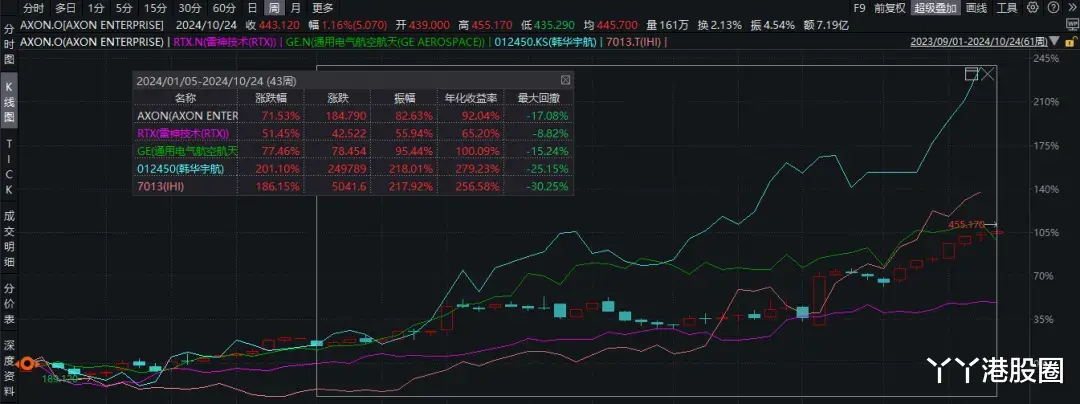The image size is (1080, 404).
Task: Select the GE(通用电气航空航天 row name
Action: (188, 150)
